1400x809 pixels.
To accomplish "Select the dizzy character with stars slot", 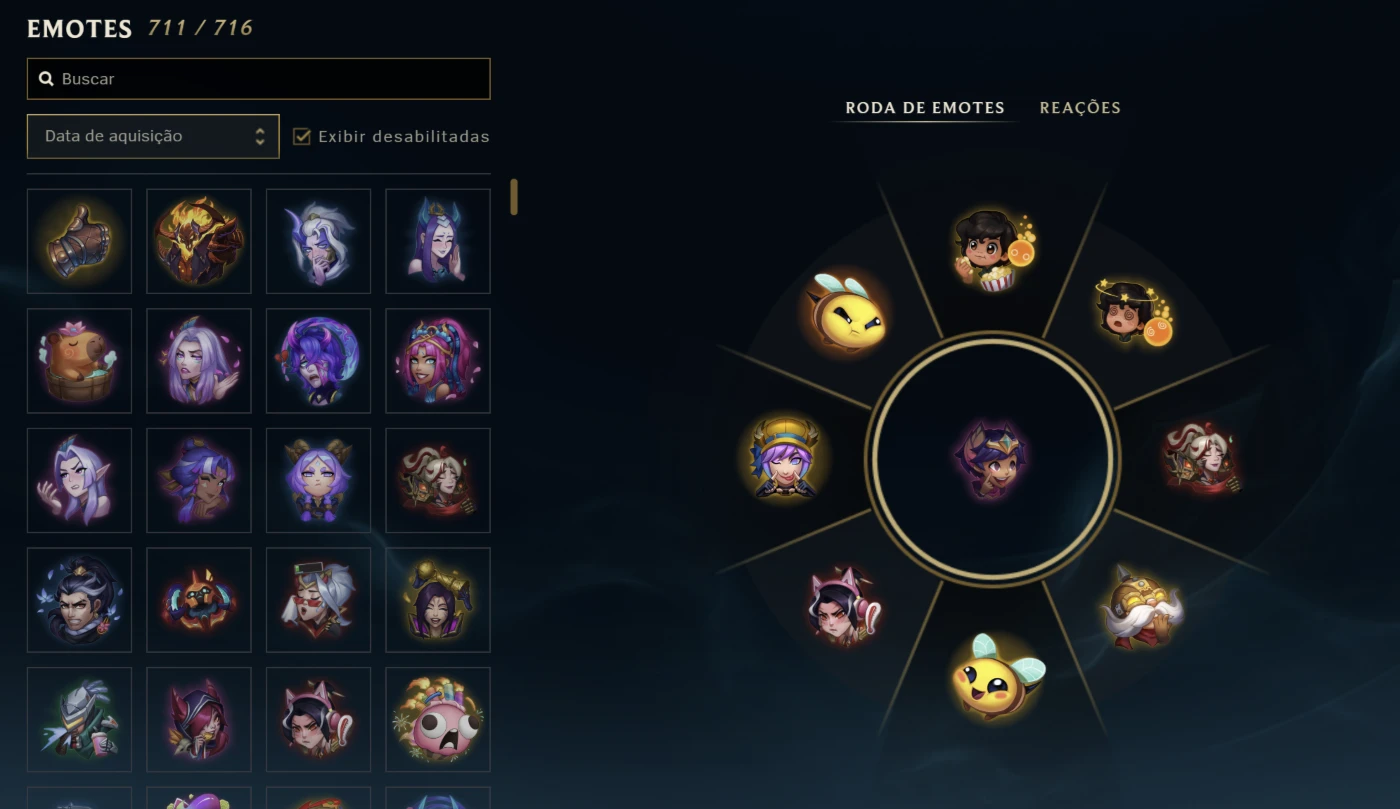I will (1135, 313).
